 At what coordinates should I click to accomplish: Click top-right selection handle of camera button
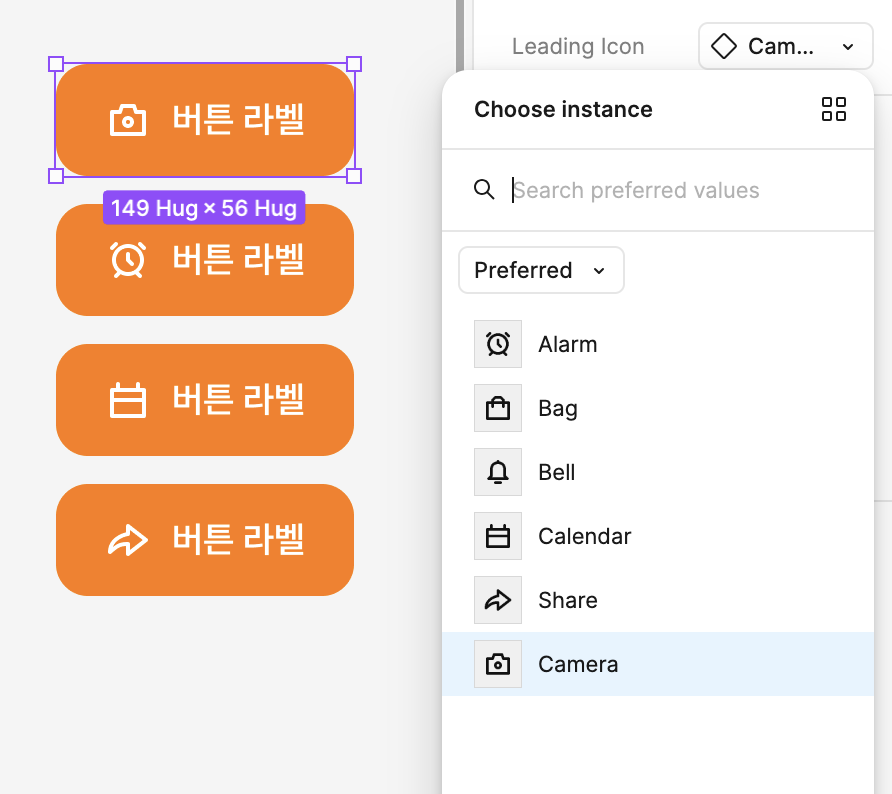[x=354, y=64]
